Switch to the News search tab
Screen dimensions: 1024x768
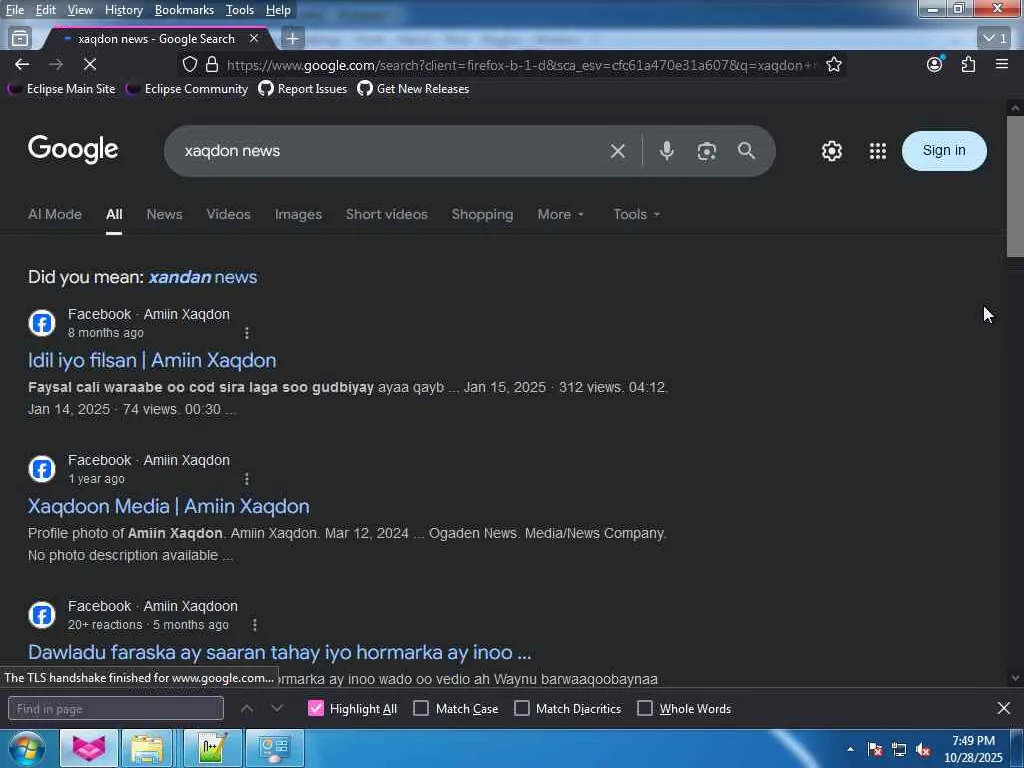(164, 214)
